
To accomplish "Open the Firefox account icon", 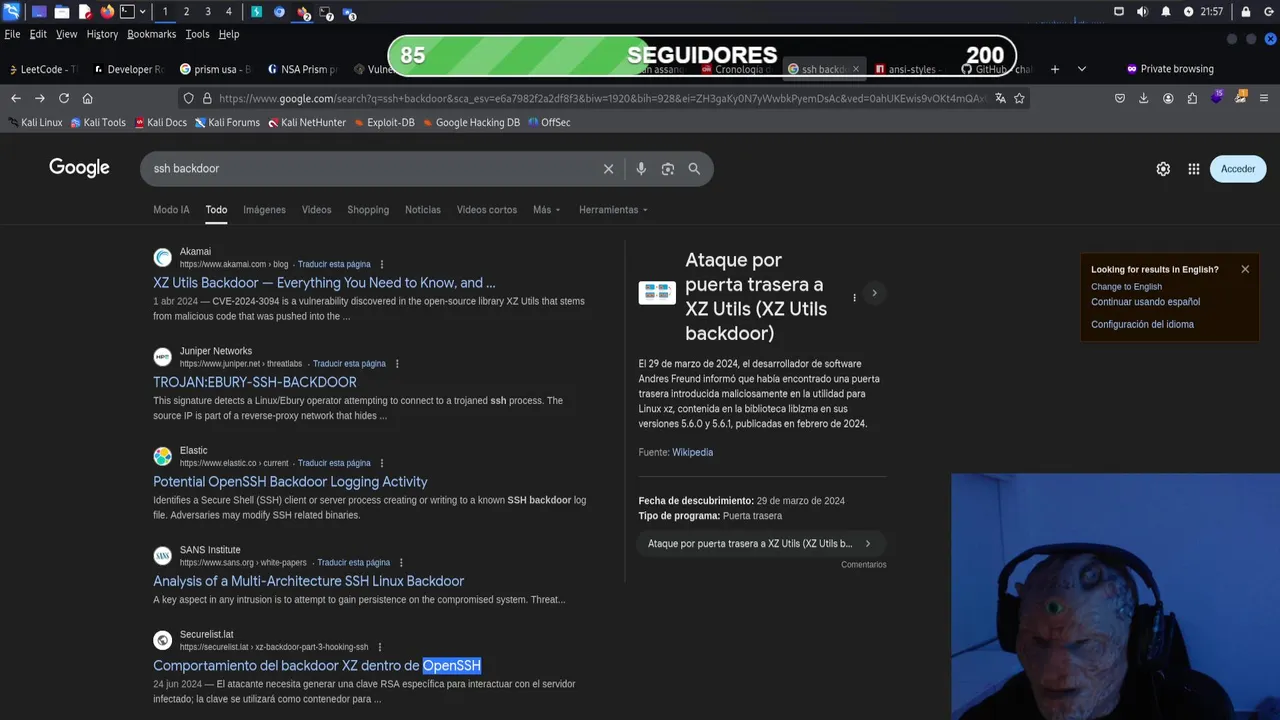I will tap(1168, 98).
